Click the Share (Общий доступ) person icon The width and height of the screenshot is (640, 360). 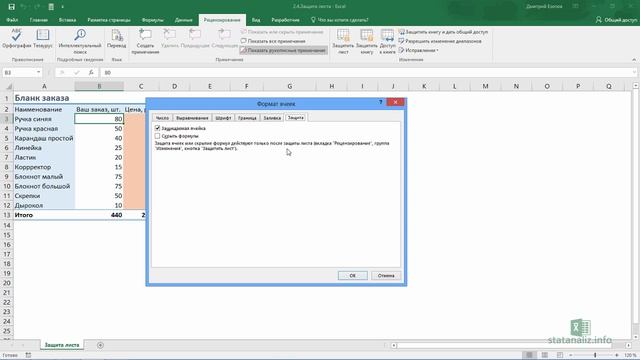coord(599,20)
